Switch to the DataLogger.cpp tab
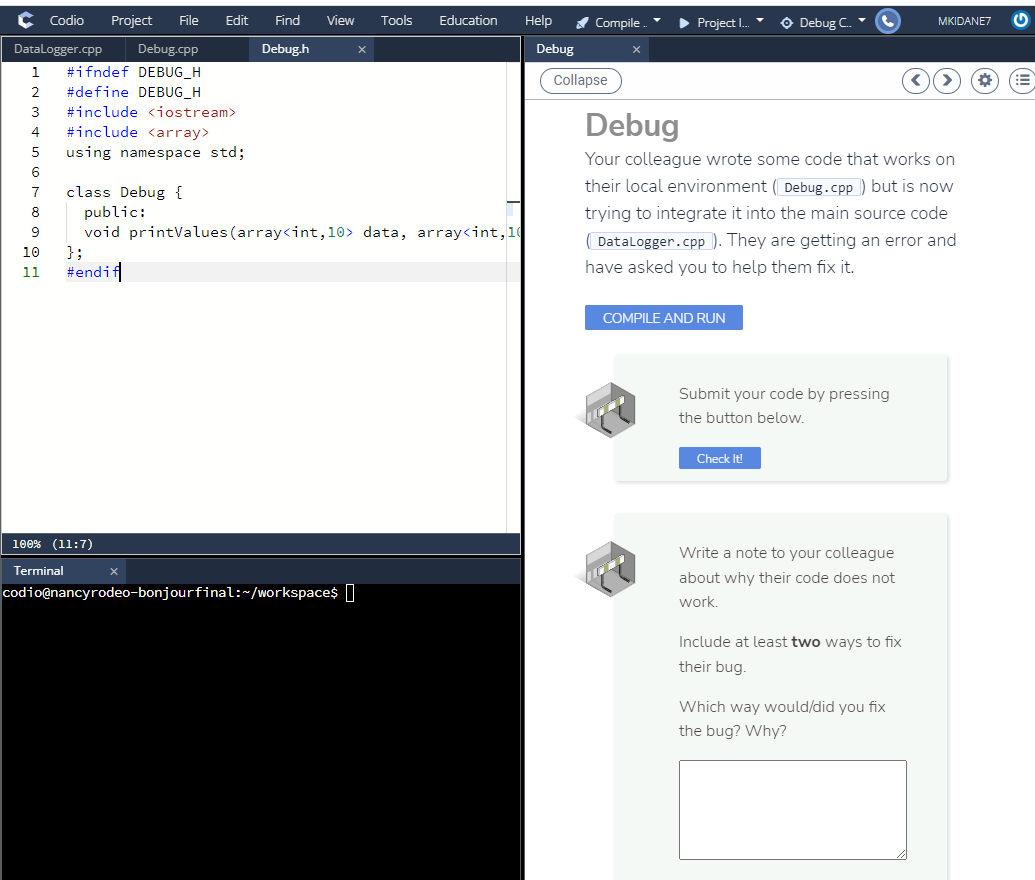This screenshot has width=1035, height=880. [x=60, y=48]
